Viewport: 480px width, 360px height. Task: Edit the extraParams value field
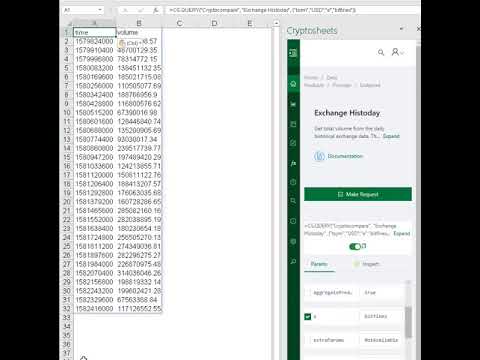[381, 340]
